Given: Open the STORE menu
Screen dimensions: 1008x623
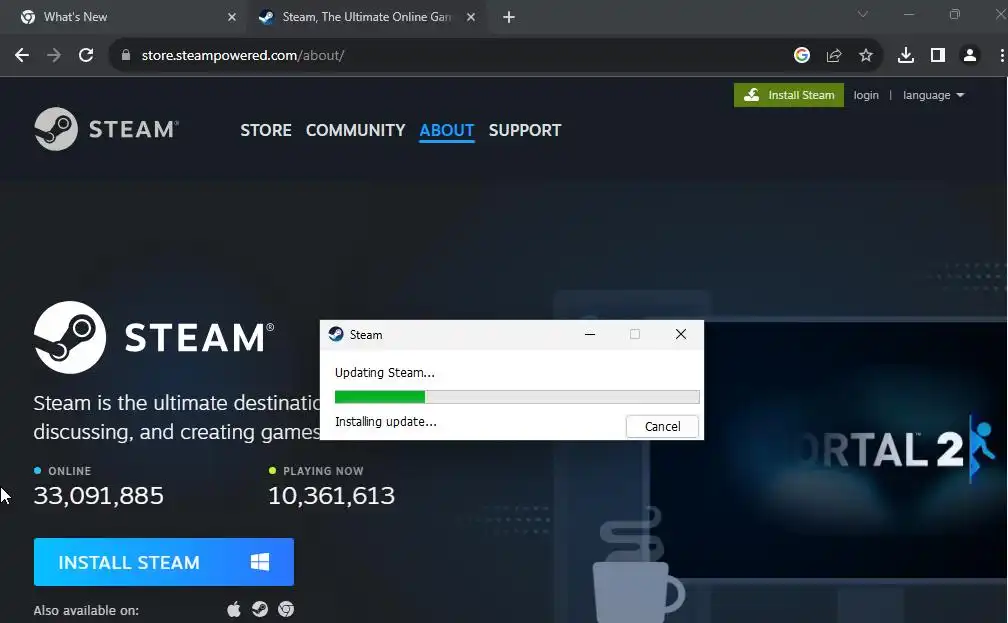Looking at the screenshot, I should (266, 131).
